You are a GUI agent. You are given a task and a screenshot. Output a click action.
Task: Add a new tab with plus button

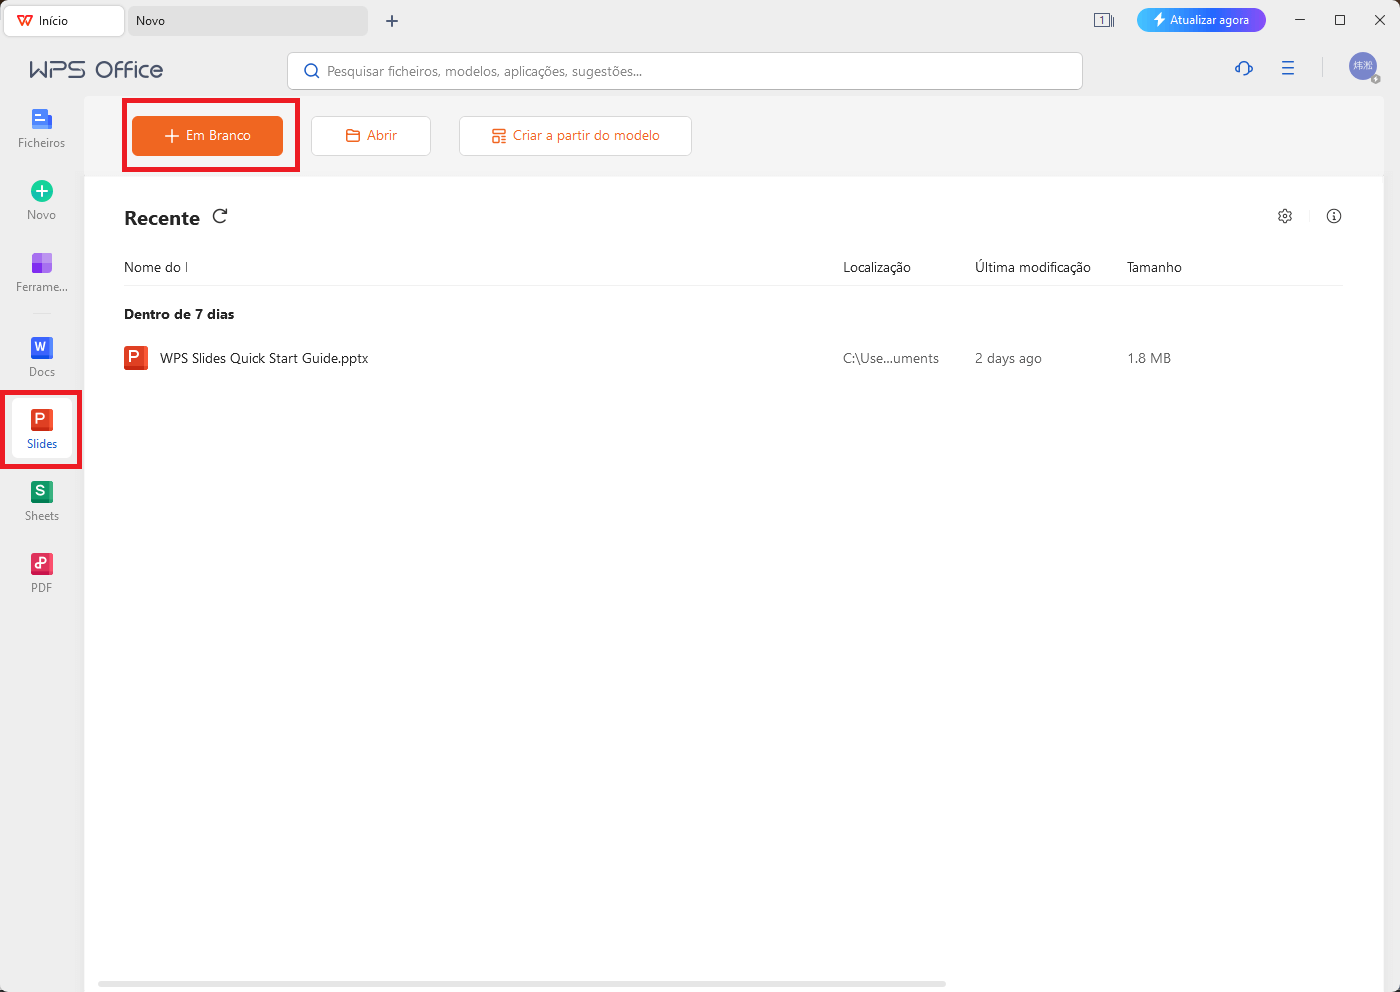[x=392, y=21]
